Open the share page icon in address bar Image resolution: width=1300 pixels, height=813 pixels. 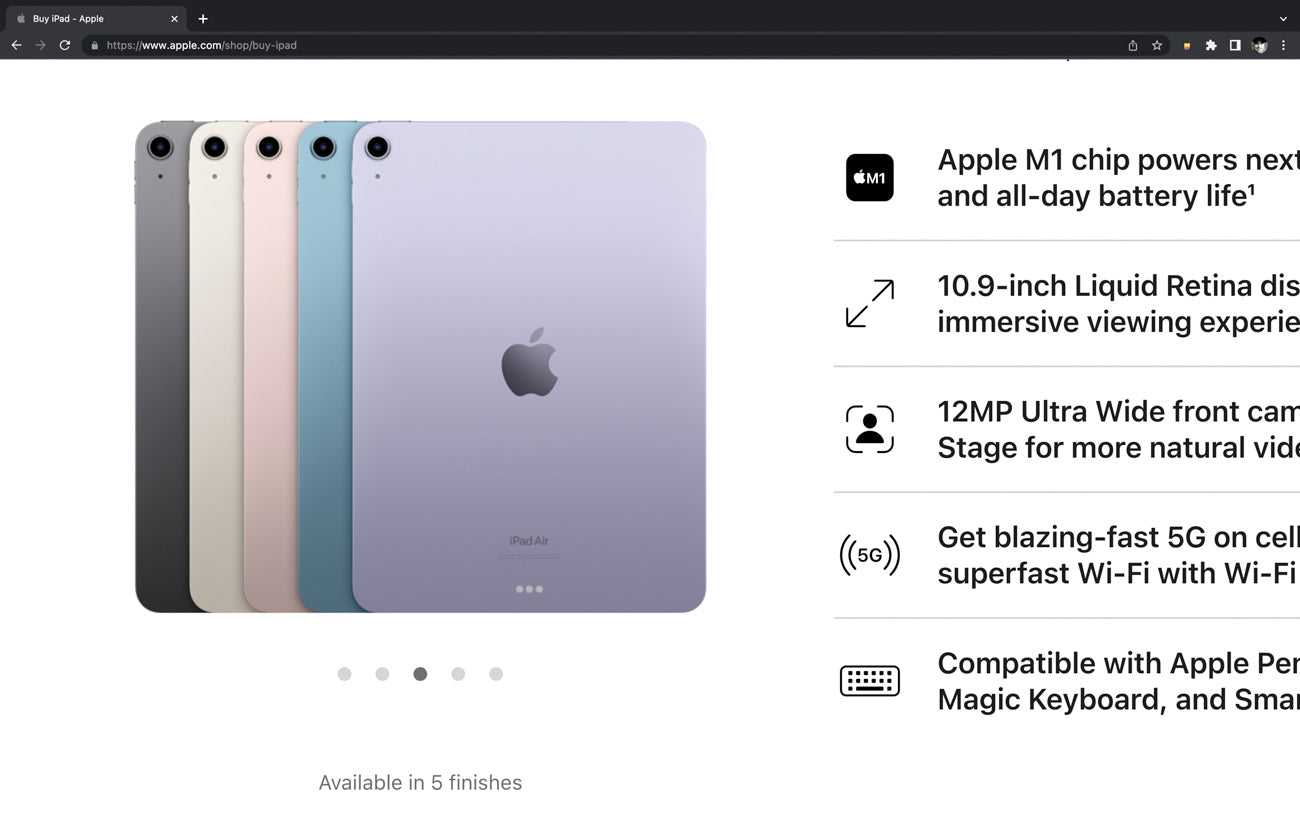click(x=1133, y=45)
